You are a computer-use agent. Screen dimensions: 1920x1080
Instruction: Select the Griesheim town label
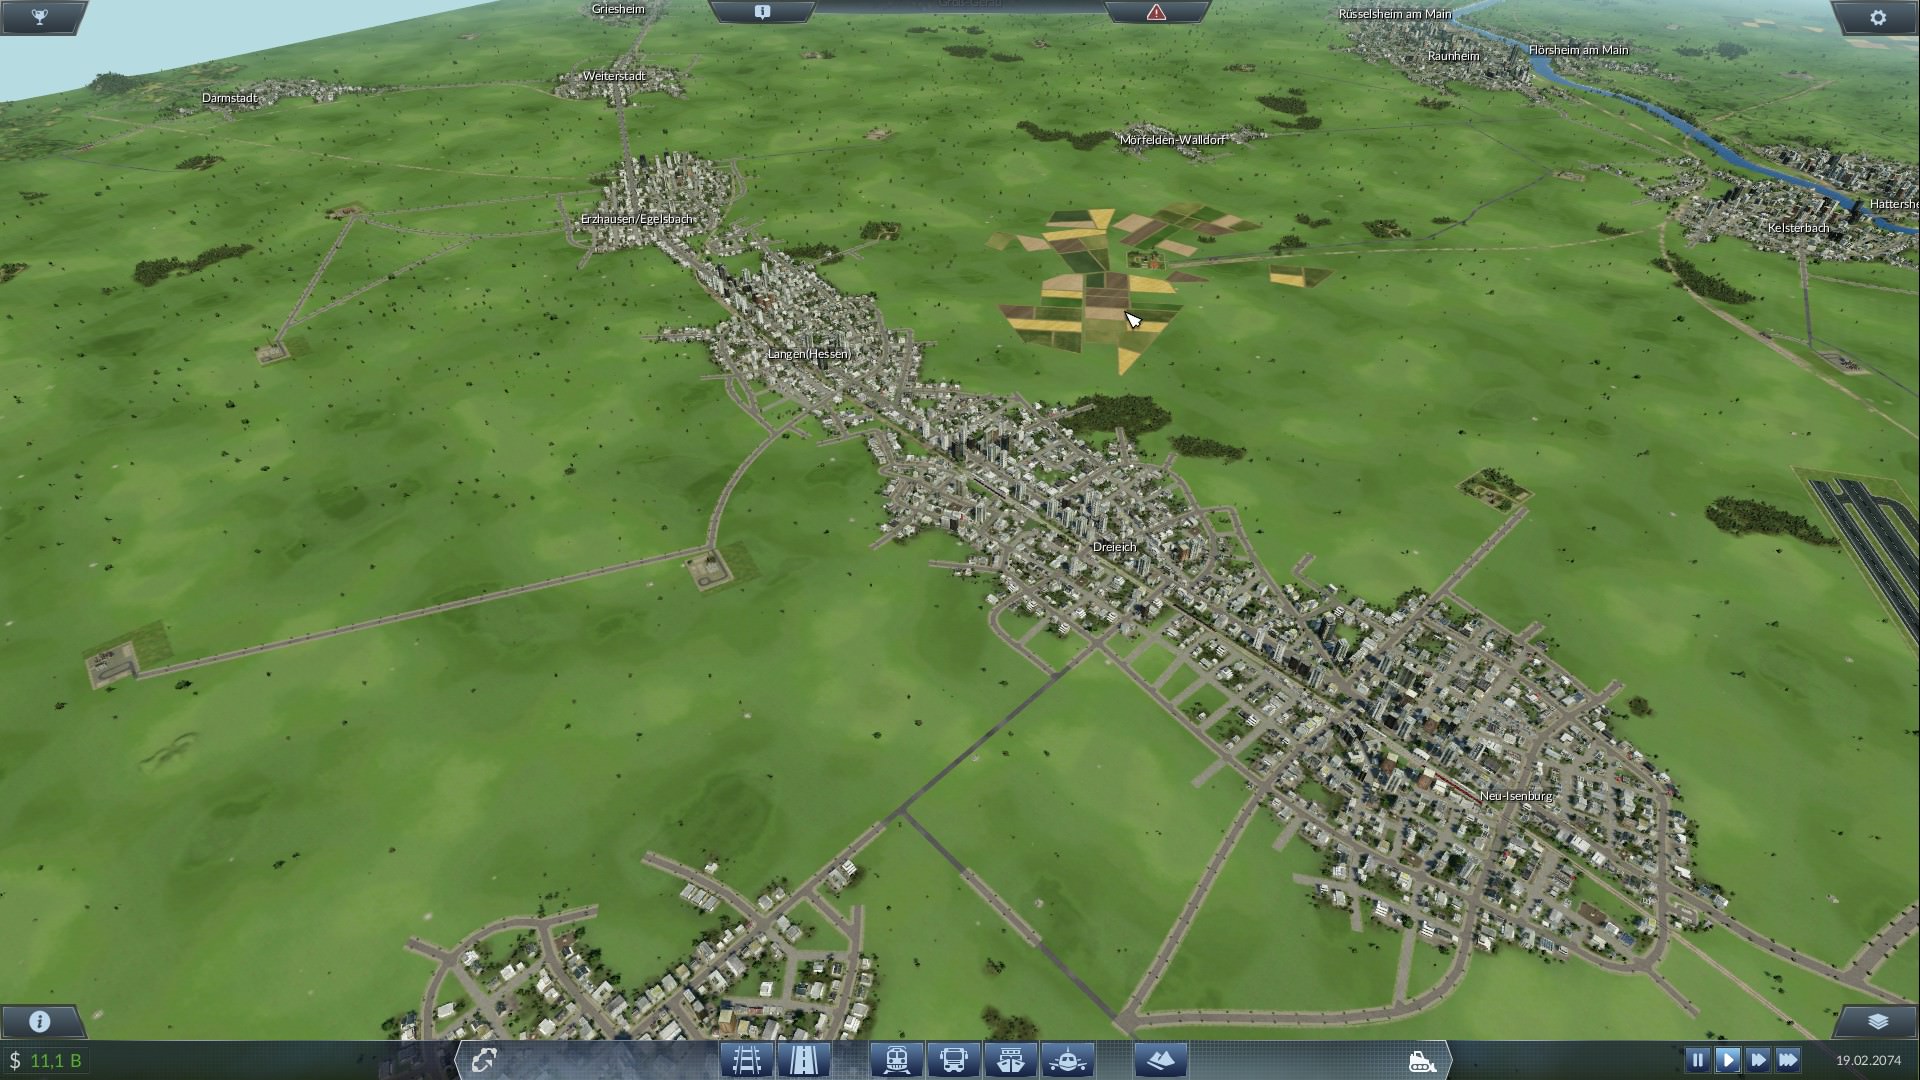618,9
